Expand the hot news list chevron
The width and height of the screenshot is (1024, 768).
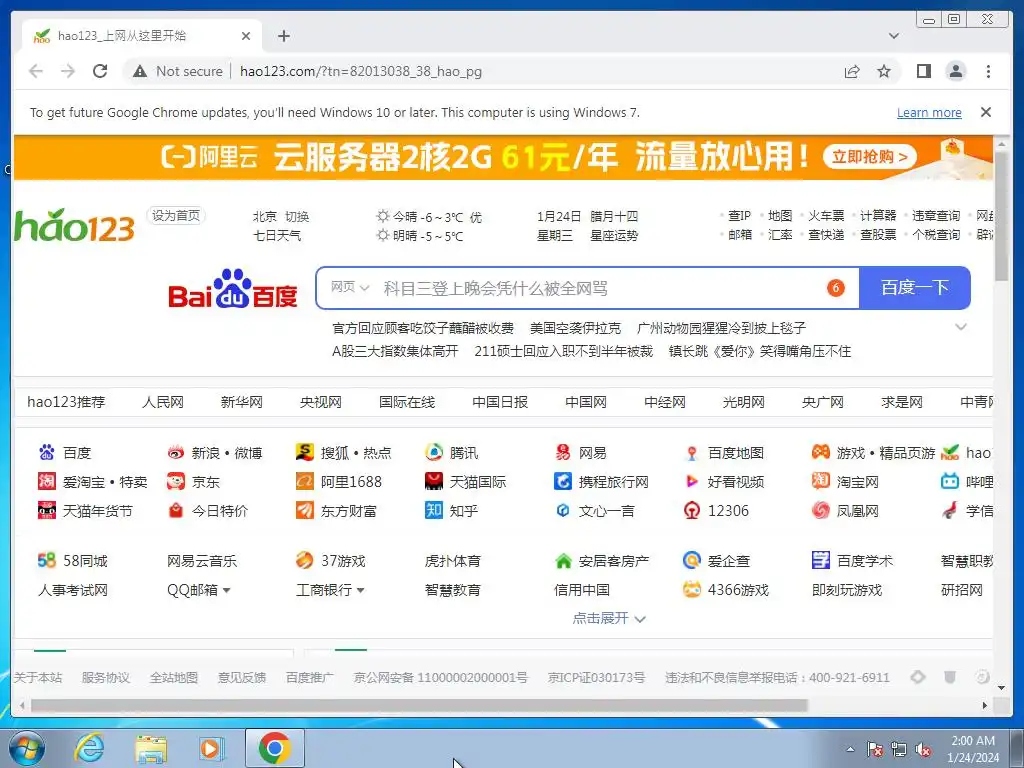[961, 327]
